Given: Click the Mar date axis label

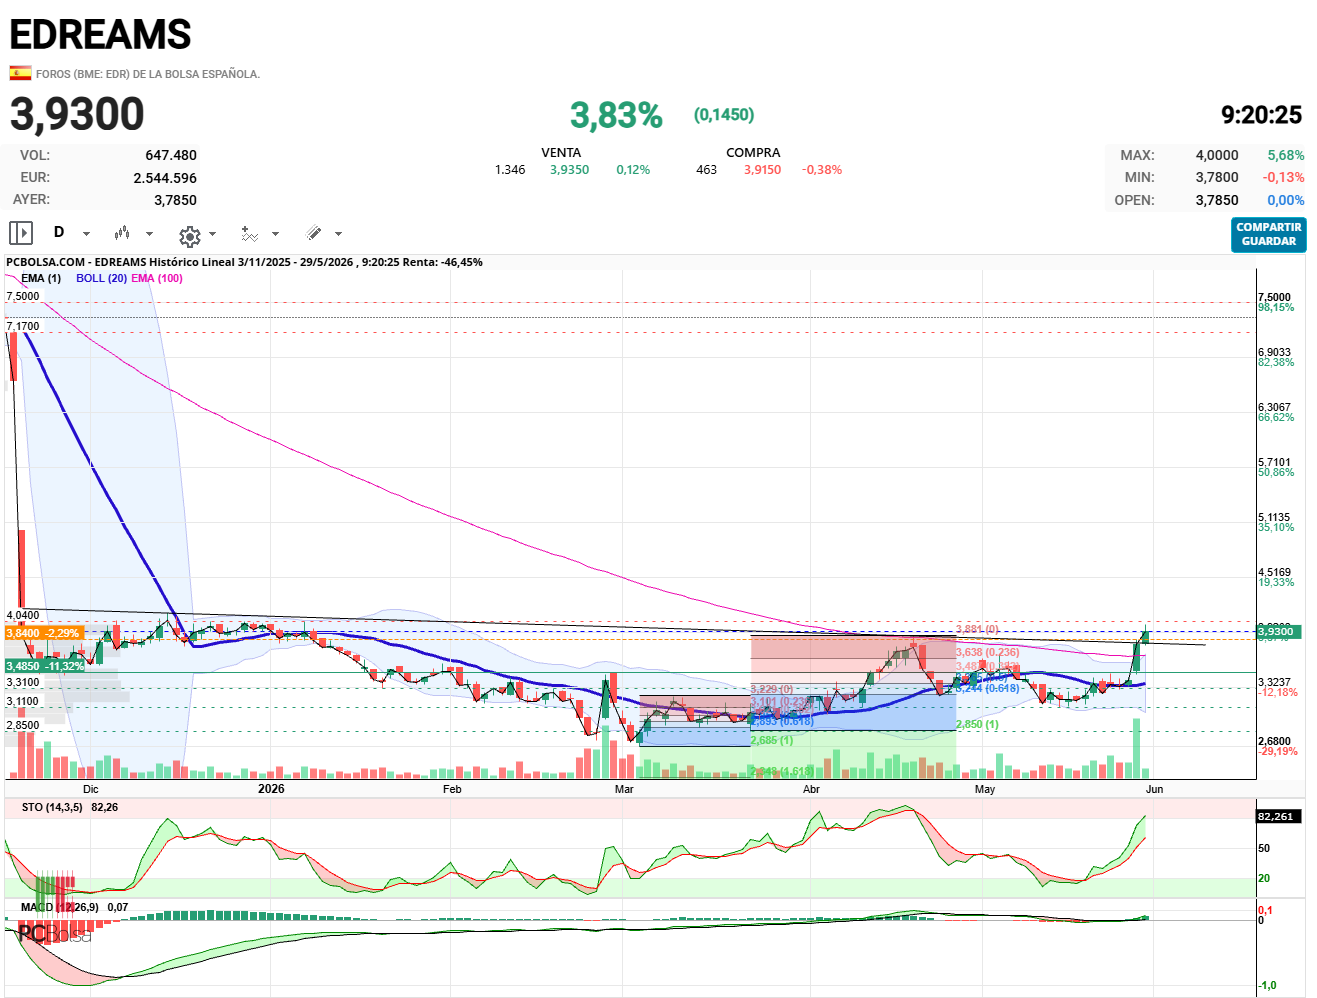Looking at the screenshot, I should pyautogui.click(x=624, y=789).
